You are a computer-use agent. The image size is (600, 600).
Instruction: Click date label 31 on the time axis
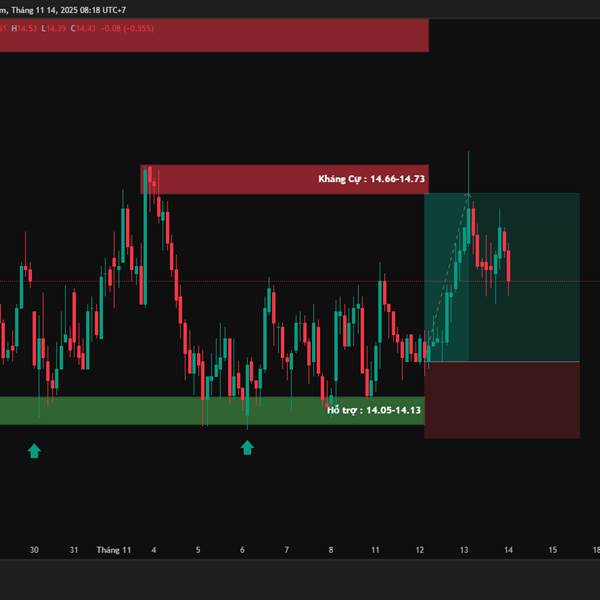74,550
